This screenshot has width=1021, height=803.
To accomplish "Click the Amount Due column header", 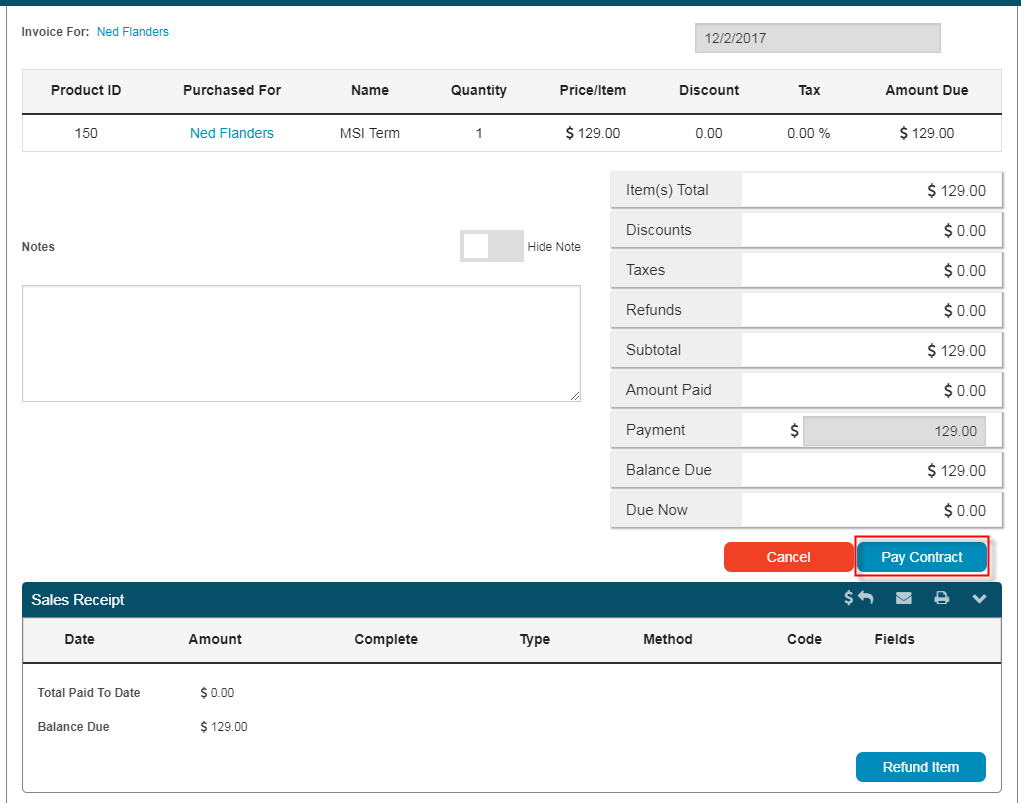I will (x=926, y=90).
